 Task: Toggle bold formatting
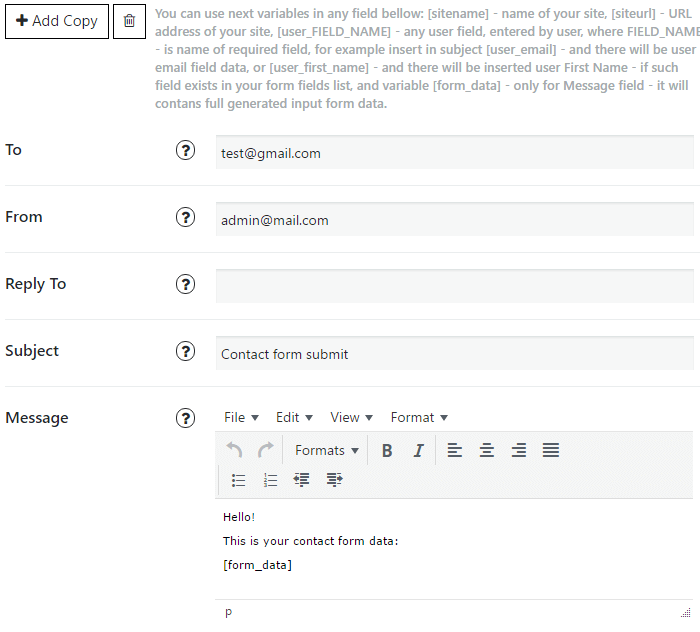[x=387, y=450]
